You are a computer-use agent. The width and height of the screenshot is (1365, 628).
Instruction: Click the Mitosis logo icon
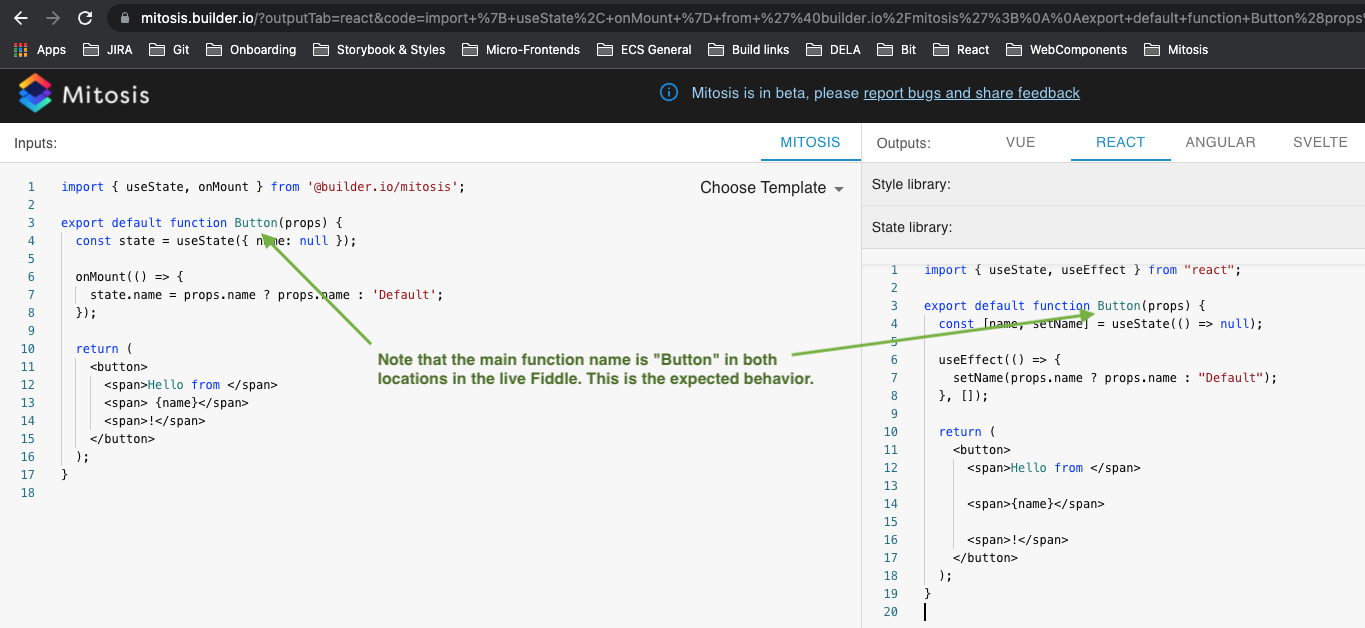[35, 92]
